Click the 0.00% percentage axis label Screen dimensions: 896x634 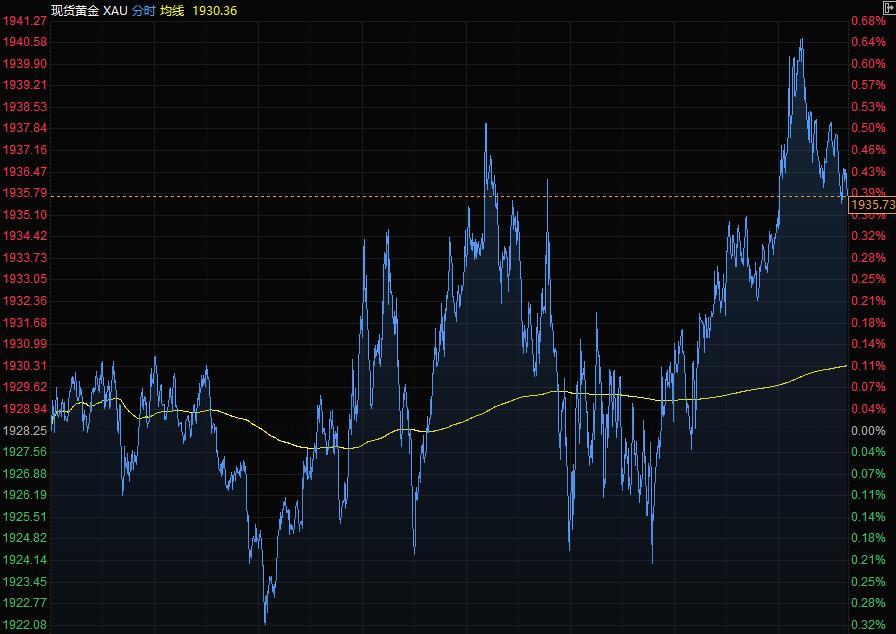868,430
